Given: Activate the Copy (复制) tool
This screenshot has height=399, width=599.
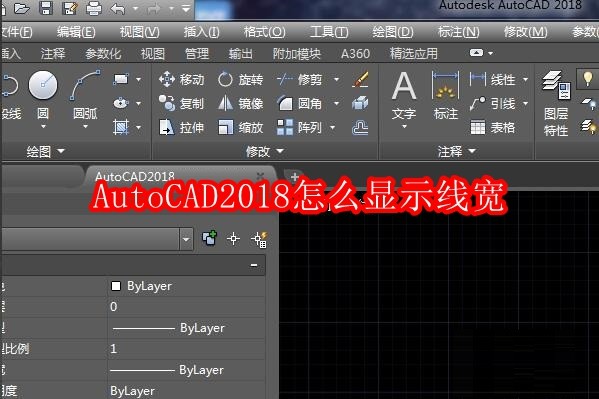Looking at the screenshot, I should click(181, 103).
